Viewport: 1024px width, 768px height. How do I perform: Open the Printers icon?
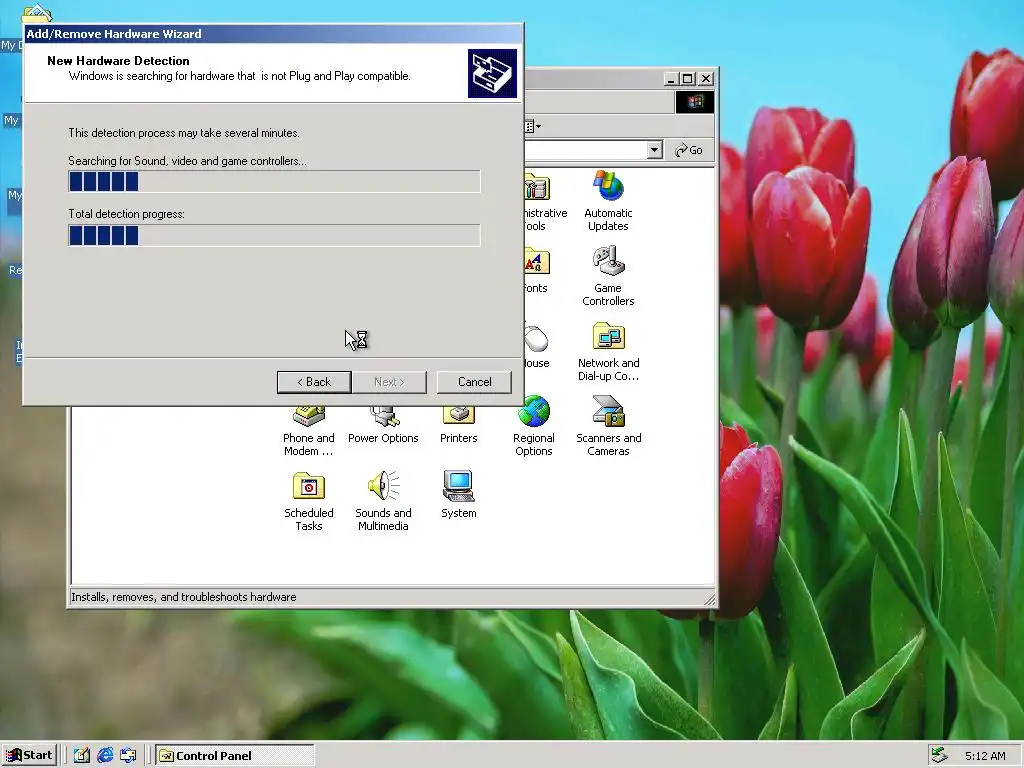[458, 426]
